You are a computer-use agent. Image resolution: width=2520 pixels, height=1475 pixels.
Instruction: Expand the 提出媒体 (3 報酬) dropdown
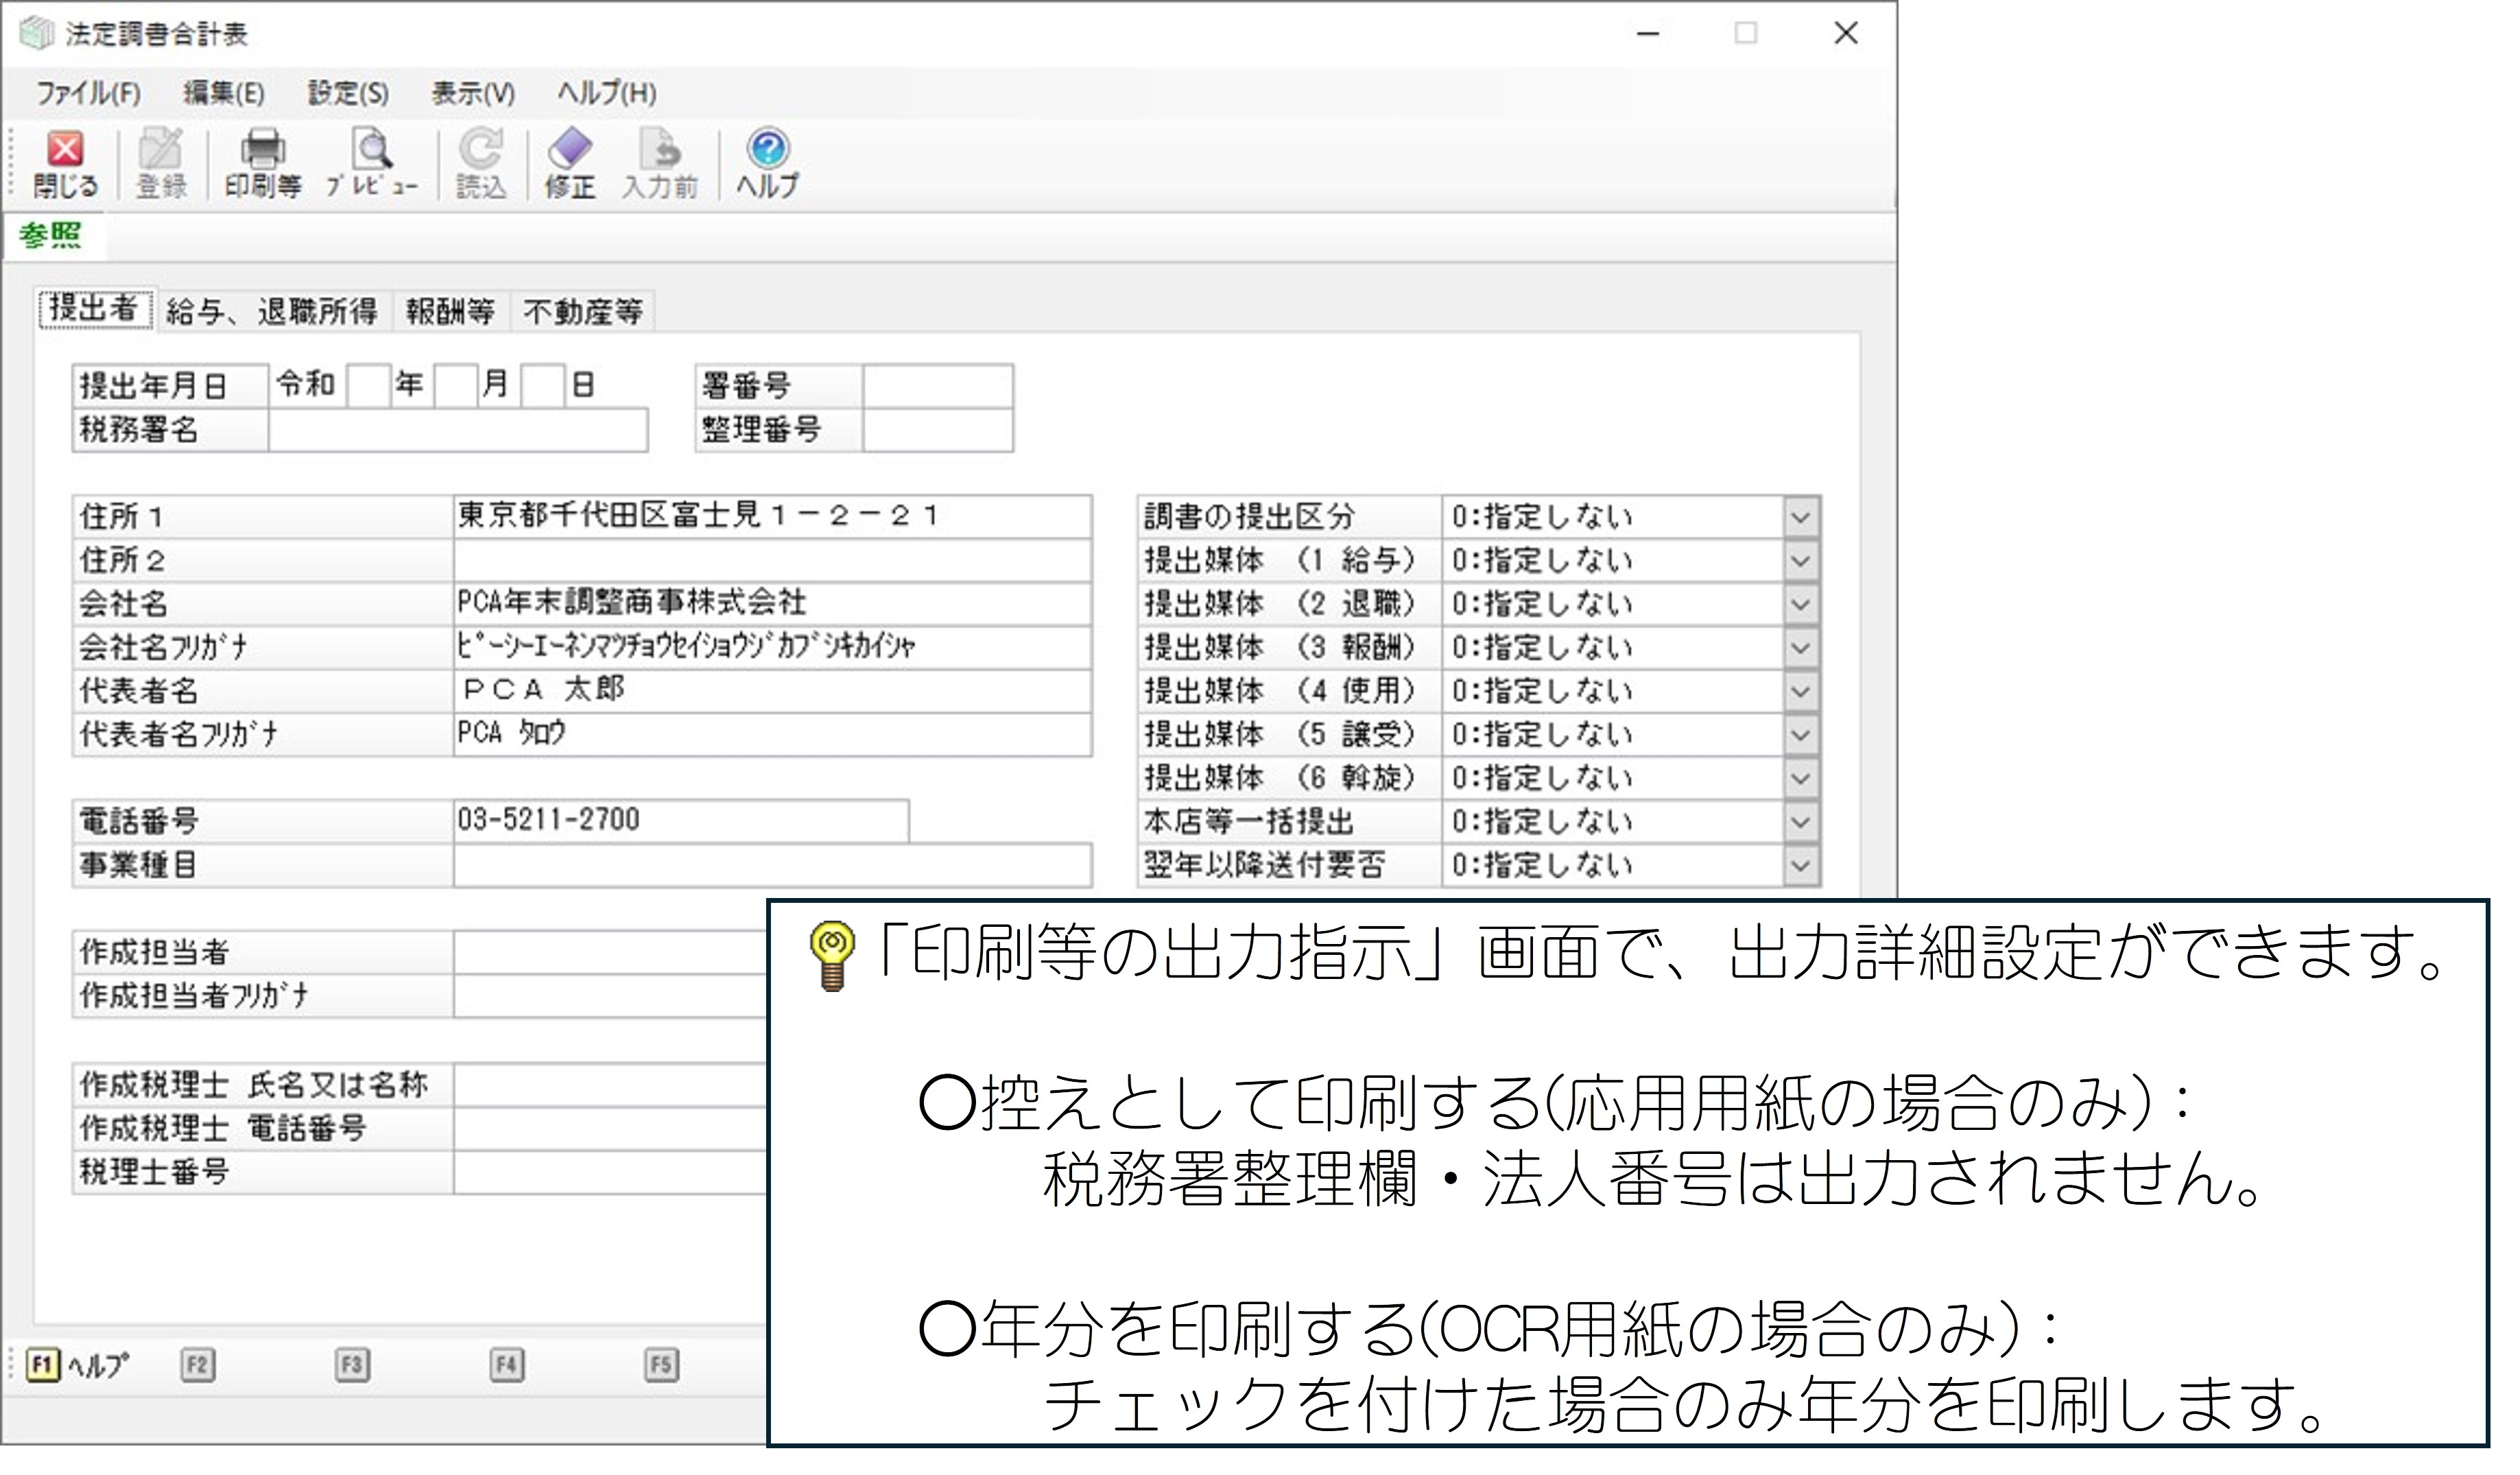pos(1800,649)
